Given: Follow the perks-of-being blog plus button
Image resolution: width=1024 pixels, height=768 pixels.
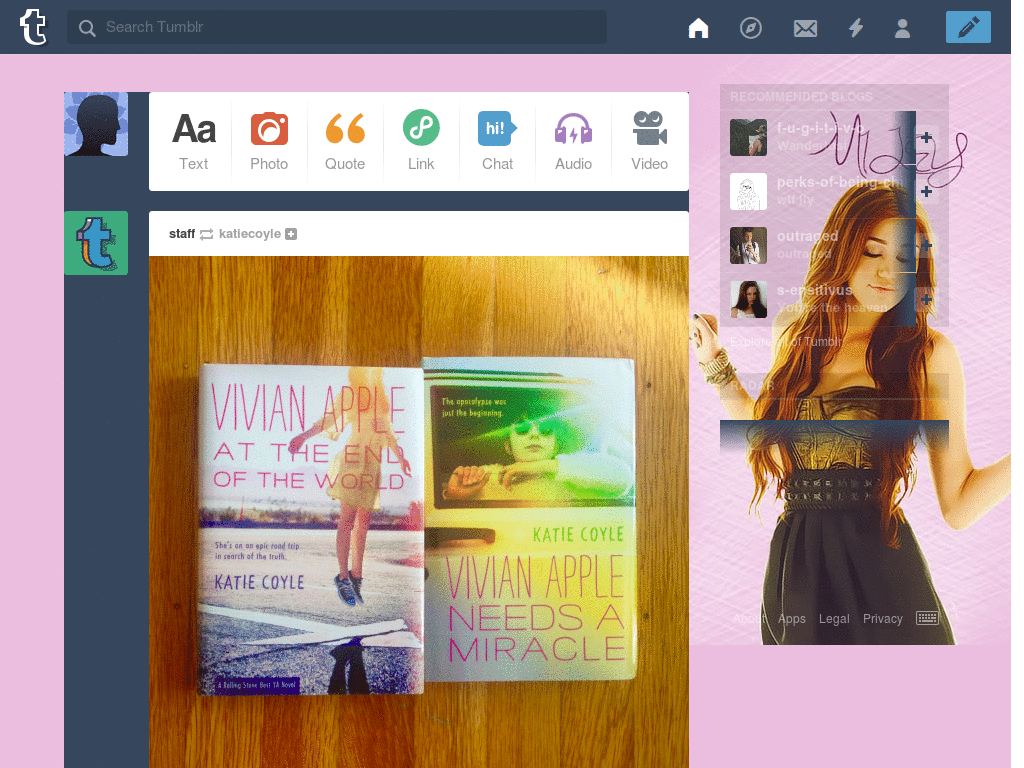Looking at the screenshot, I should tap(926, 191).
